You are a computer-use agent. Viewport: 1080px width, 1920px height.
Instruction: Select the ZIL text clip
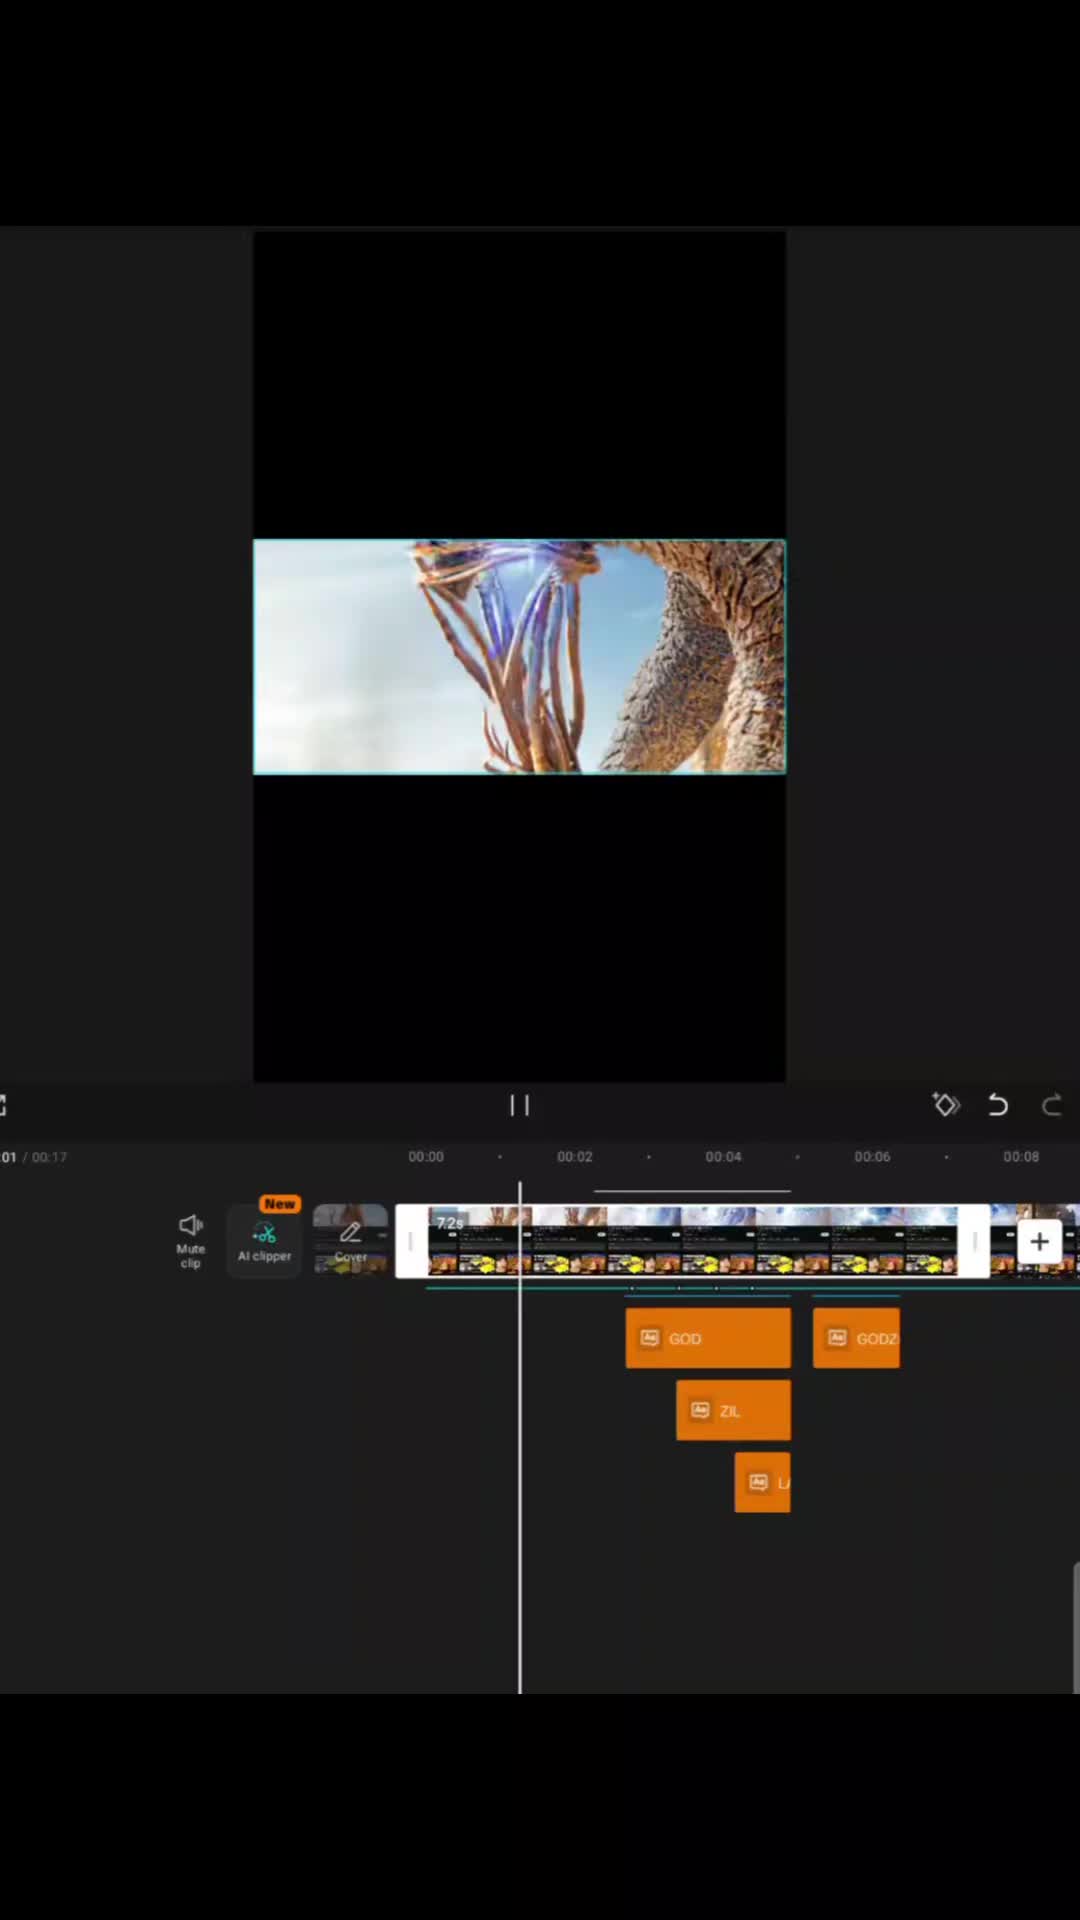(x=733, y=1410)
